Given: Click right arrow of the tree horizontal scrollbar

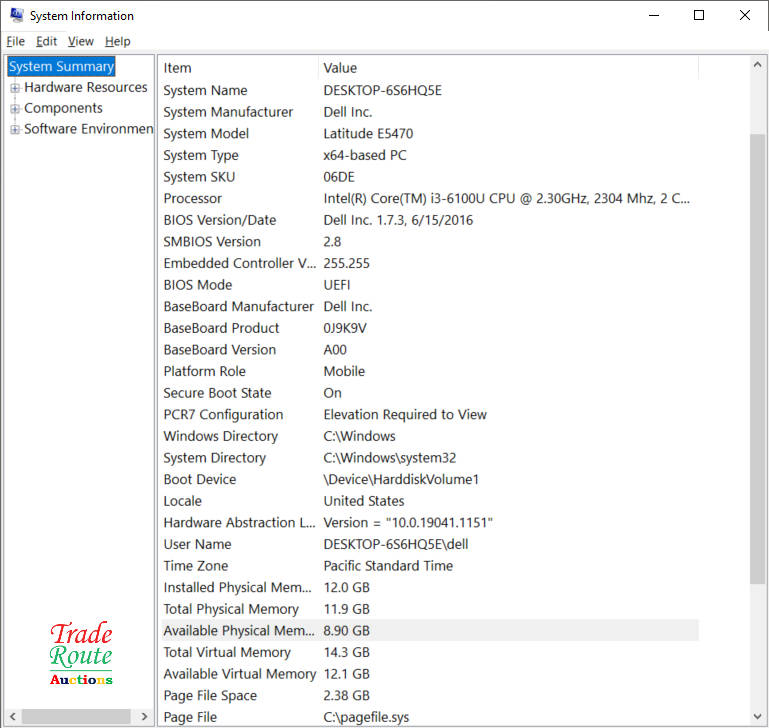Looking at the screenshot, I should (144, 717).
